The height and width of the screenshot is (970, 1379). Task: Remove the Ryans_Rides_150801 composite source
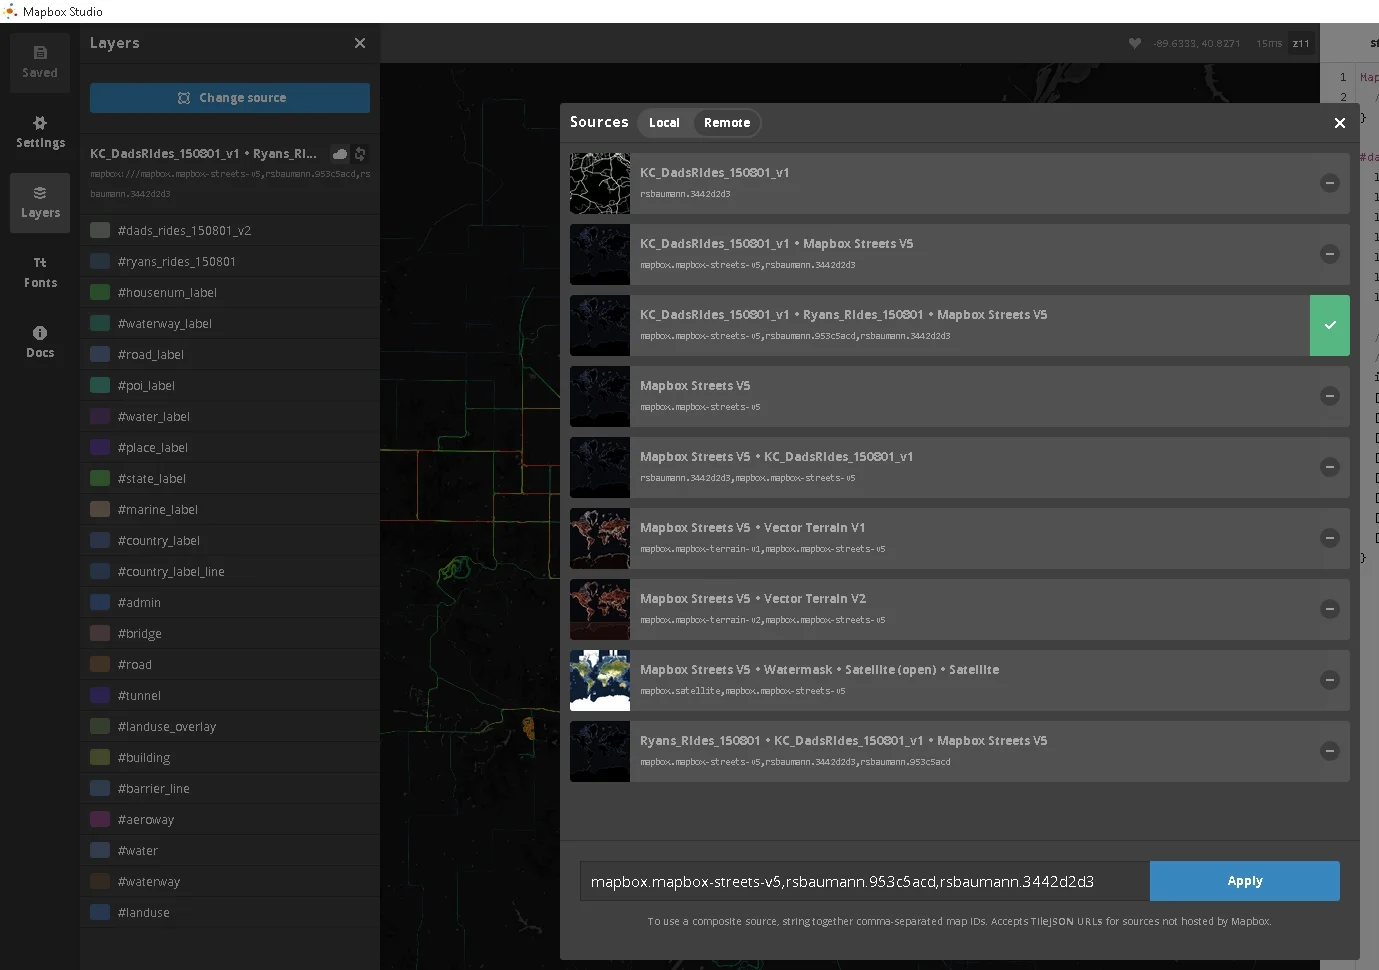point(1330,751)
